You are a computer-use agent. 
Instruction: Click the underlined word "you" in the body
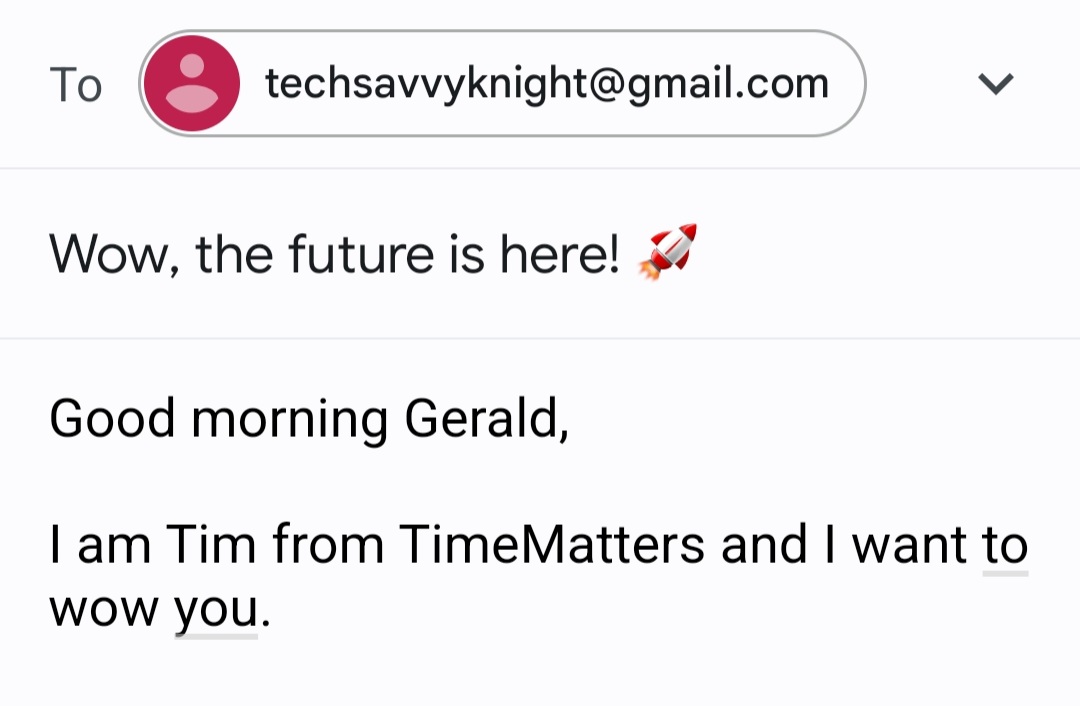(x=216, y=608)
